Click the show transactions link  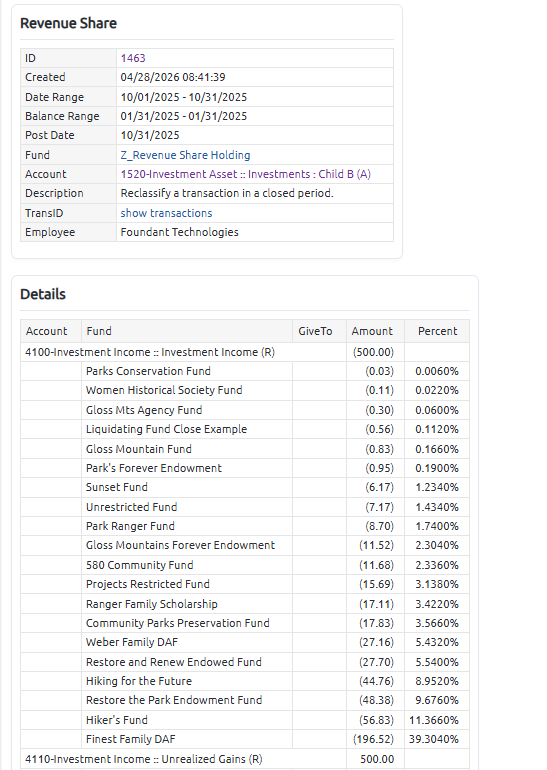(166, 213)
